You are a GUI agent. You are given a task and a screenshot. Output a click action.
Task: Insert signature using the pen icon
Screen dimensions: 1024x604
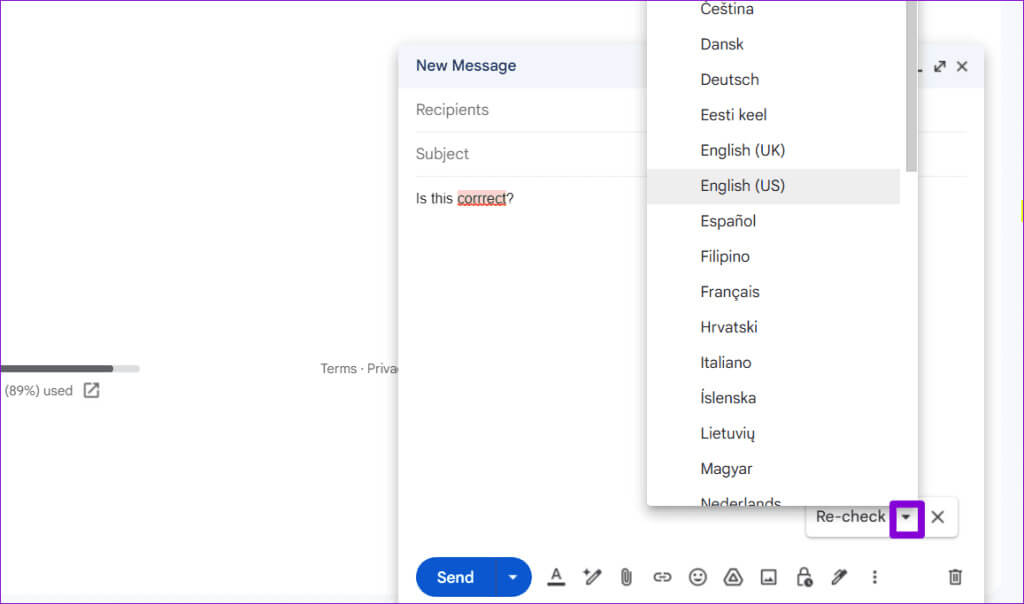coord(839,577)
